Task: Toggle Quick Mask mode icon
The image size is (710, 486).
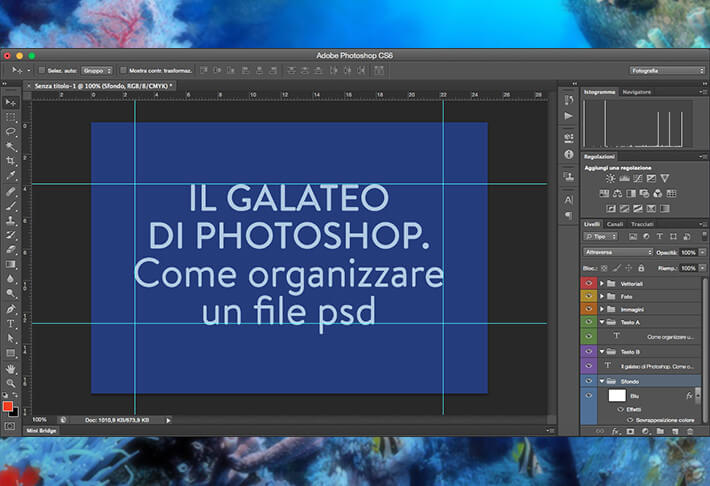Action: [x=10, y=427]
